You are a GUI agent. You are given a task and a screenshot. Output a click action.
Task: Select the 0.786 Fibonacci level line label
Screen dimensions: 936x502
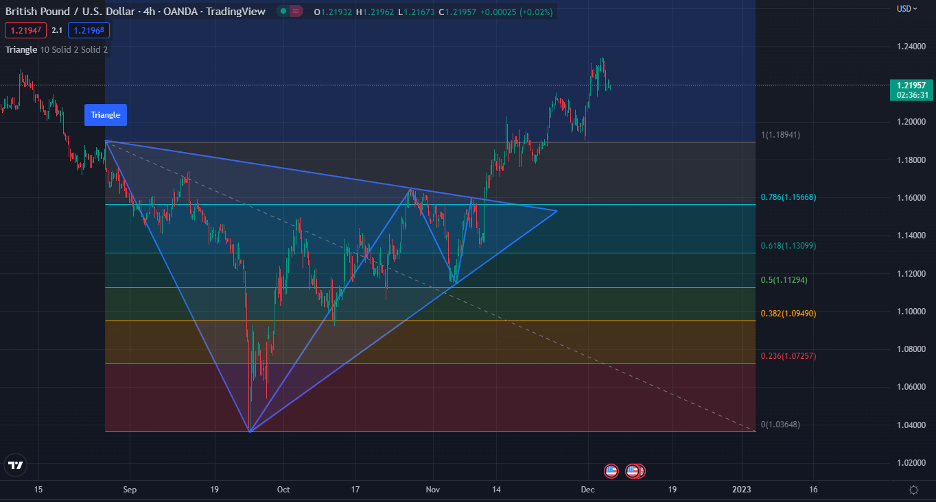click(x=790, y=197)
